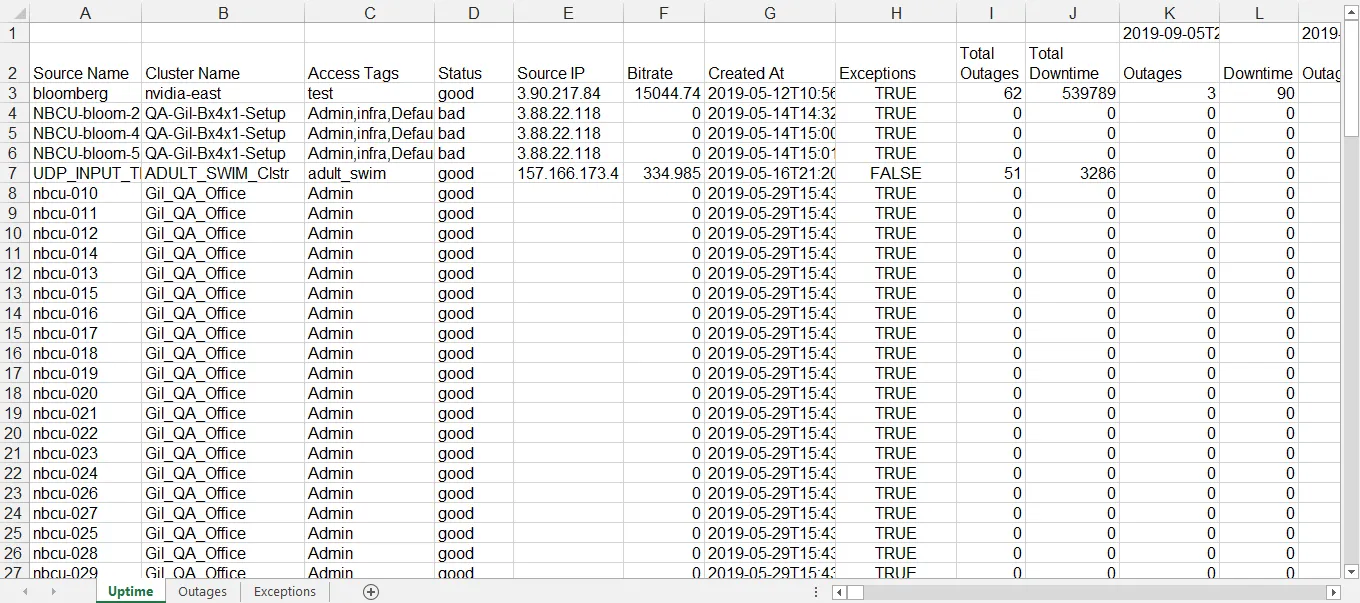Select the 'adult_swim' access tag cell
Image resolution: width=1360 pixels, height=603 pixels.
[370, 173]
